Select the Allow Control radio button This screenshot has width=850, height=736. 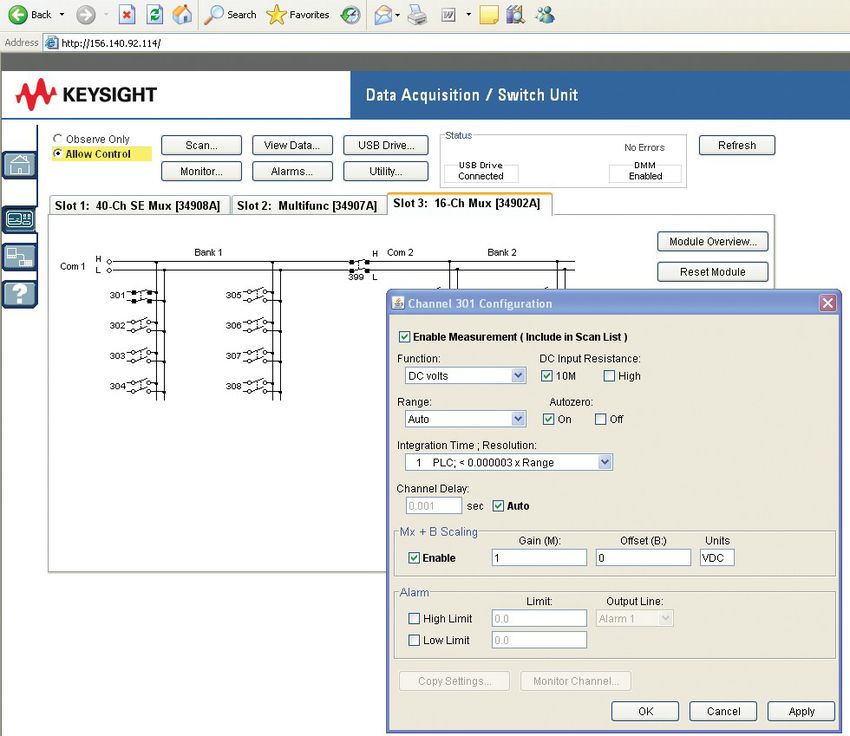pos(57,154)
